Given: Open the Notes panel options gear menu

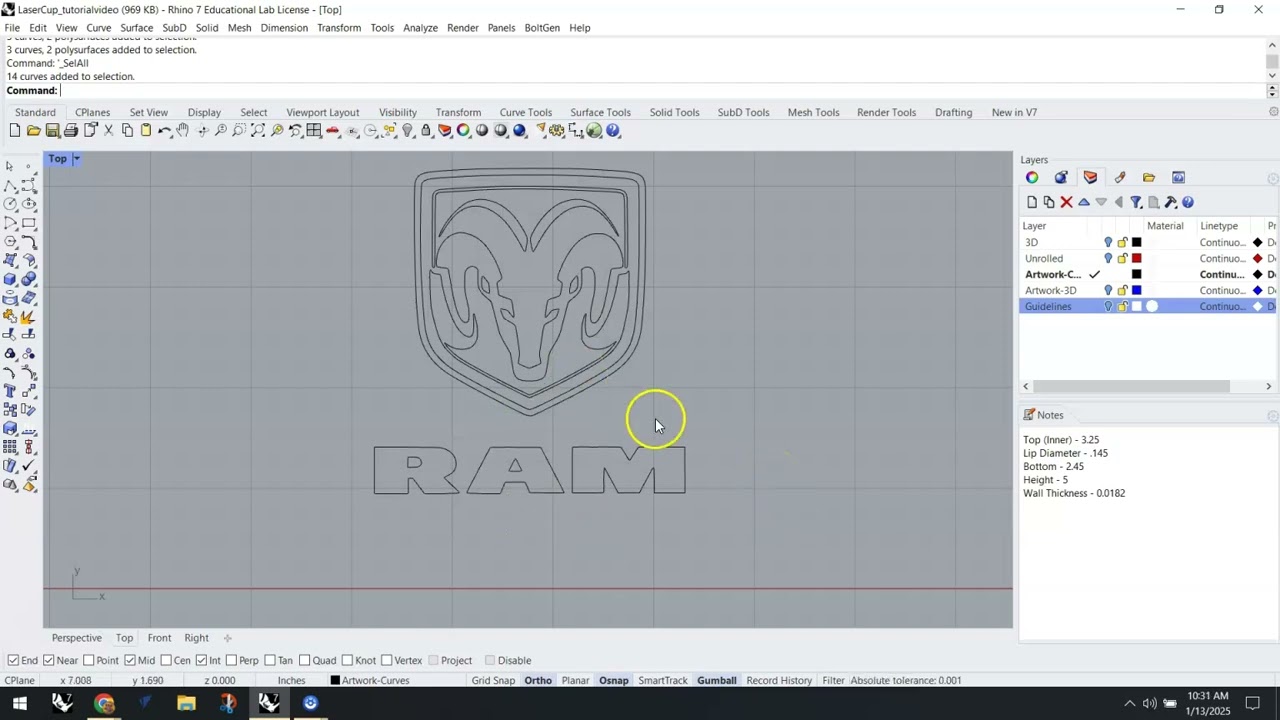Looking at the screenshot, I should click(x=1272, y=415).
